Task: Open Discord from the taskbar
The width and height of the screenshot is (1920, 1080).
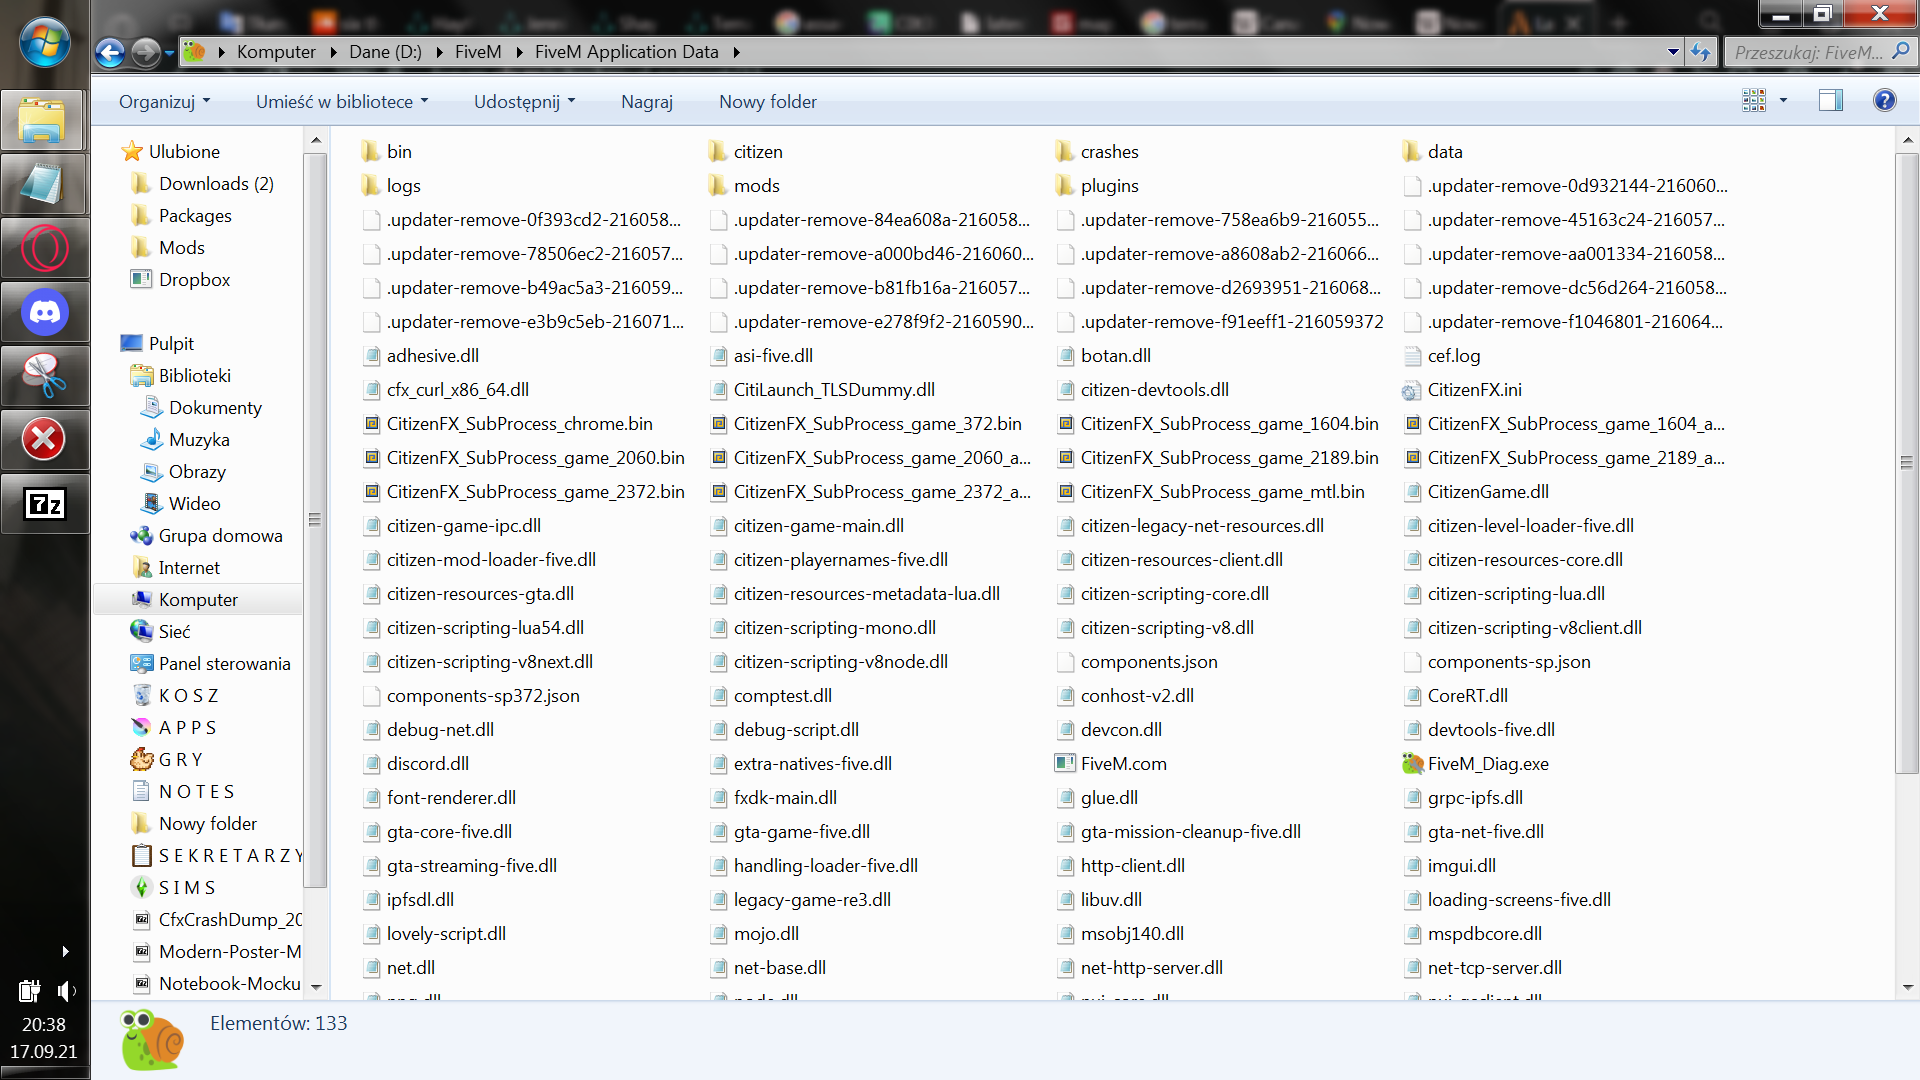Action: coord(44,313)
